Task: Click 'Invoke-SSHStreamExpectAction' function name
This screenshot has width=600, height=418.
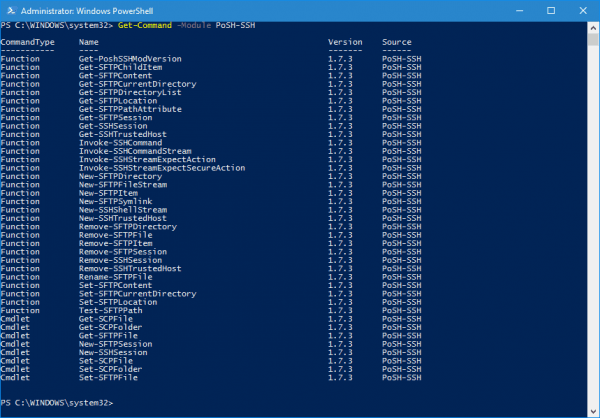Action: point(147,160)
